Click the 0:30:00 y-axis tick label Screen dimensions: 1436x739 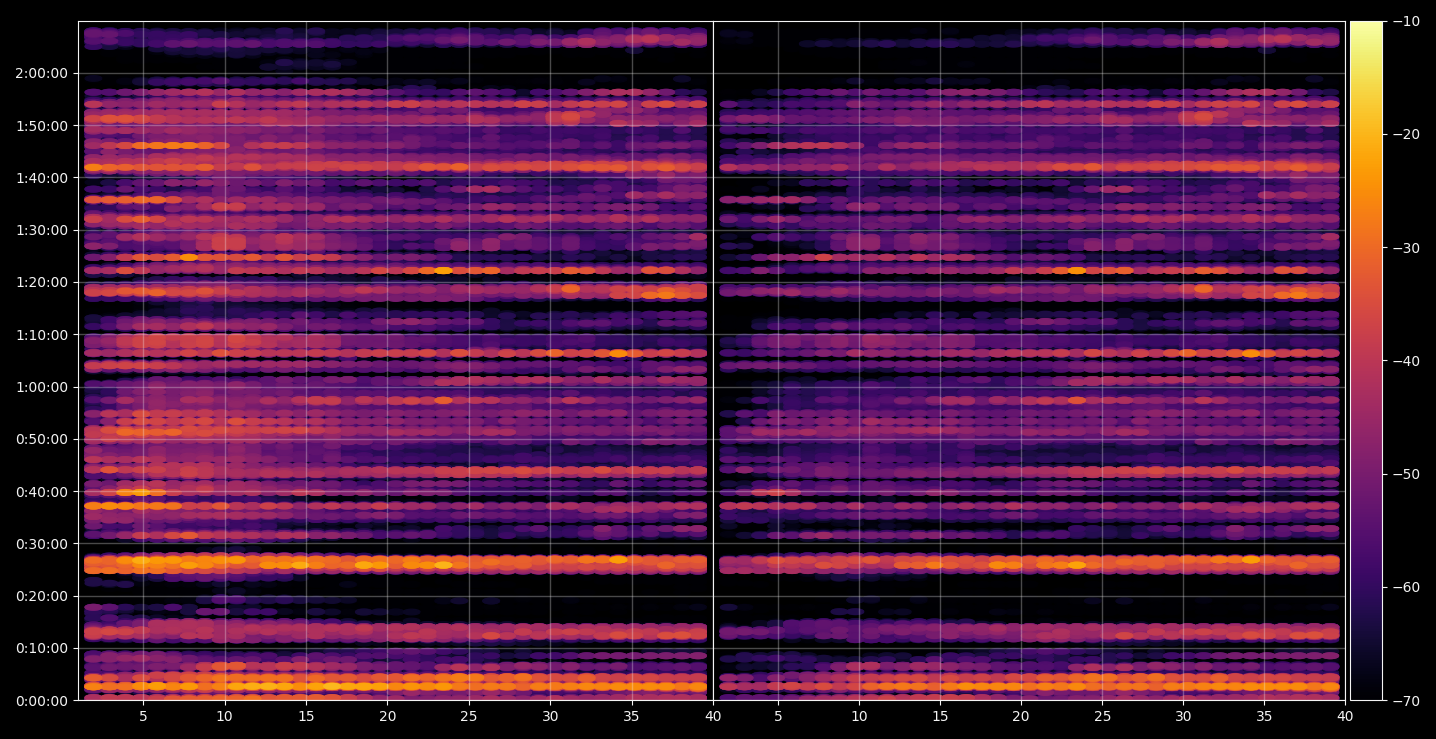click(42, 544)
